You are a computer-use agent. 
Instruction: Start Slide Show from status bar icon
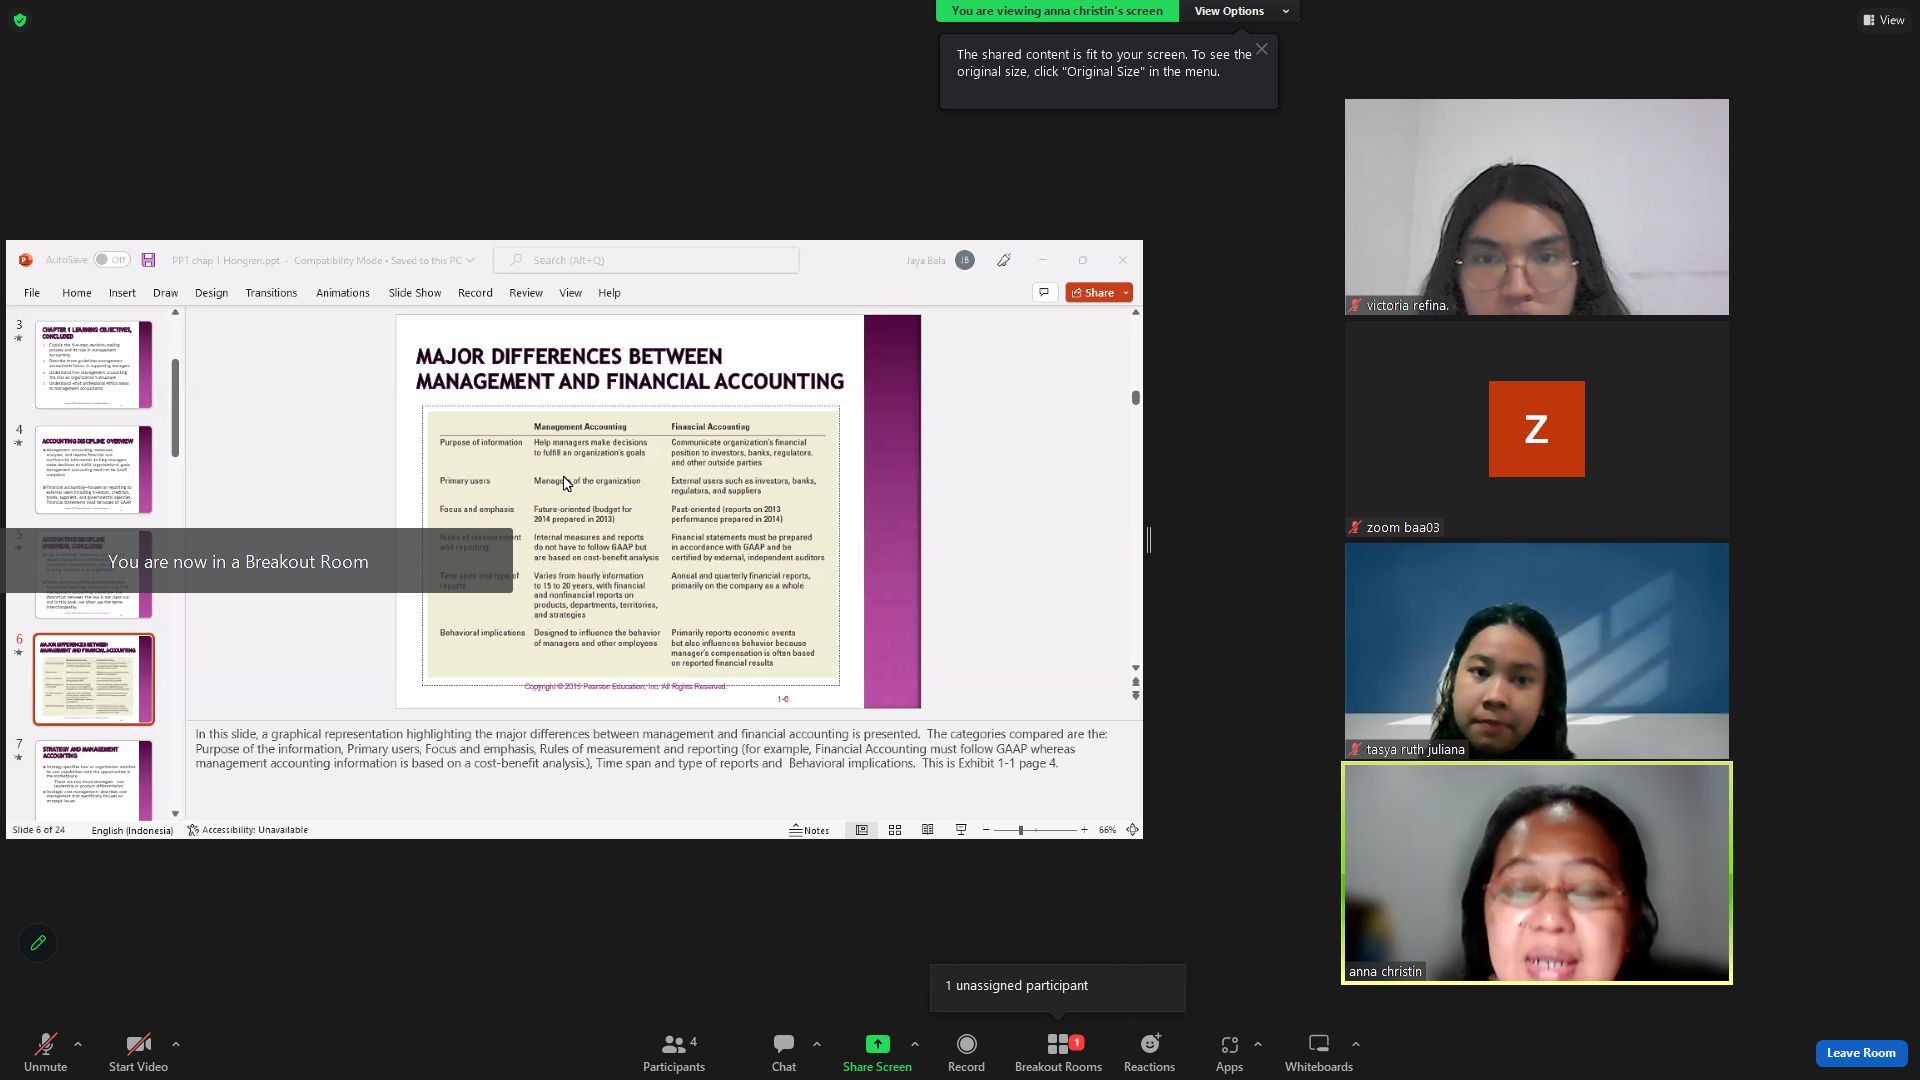point(961,830)
